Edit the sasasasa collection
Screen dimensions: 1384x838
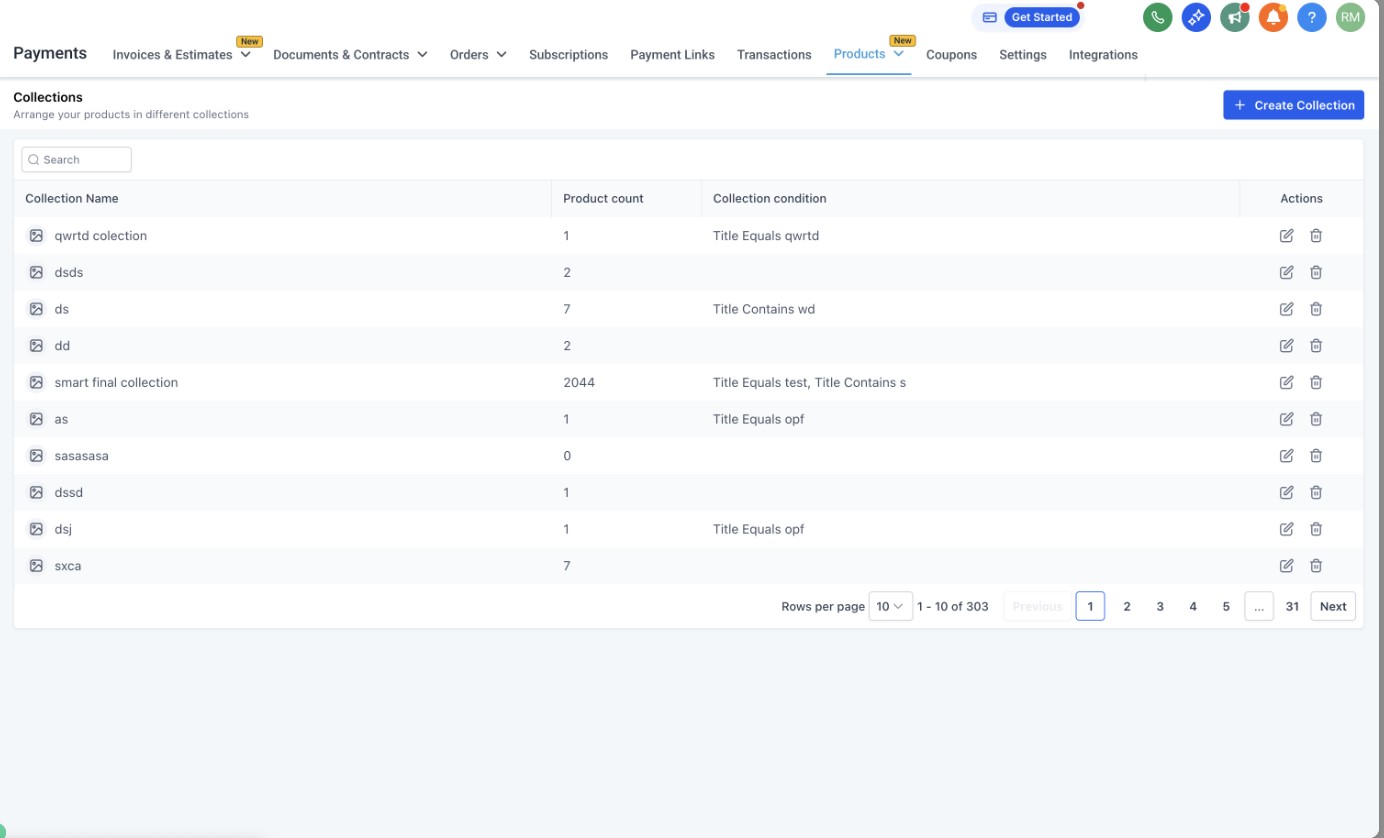click(1287, 456)
